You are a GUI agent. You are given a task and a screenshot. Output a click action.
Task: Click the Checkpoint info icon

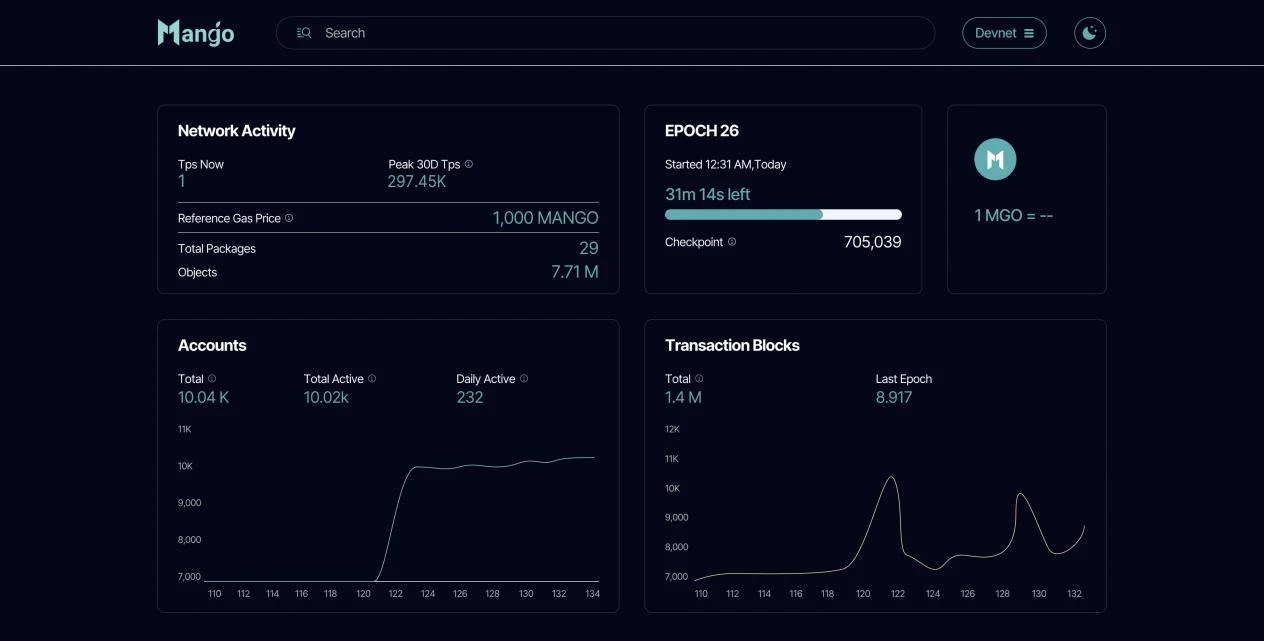click(x=731, y=241)
